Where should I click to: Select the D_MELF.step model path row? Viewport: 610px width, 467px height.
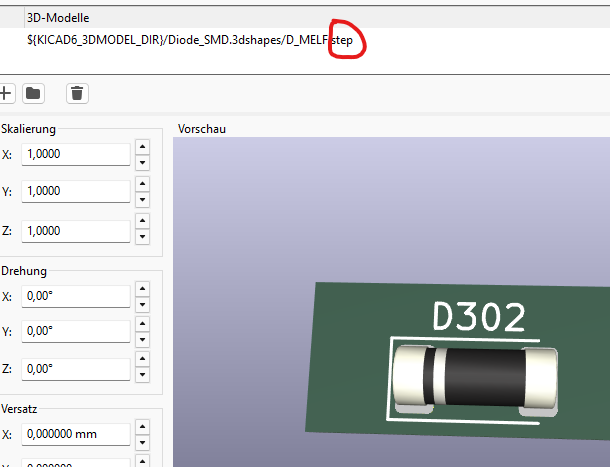coord(190,40)
